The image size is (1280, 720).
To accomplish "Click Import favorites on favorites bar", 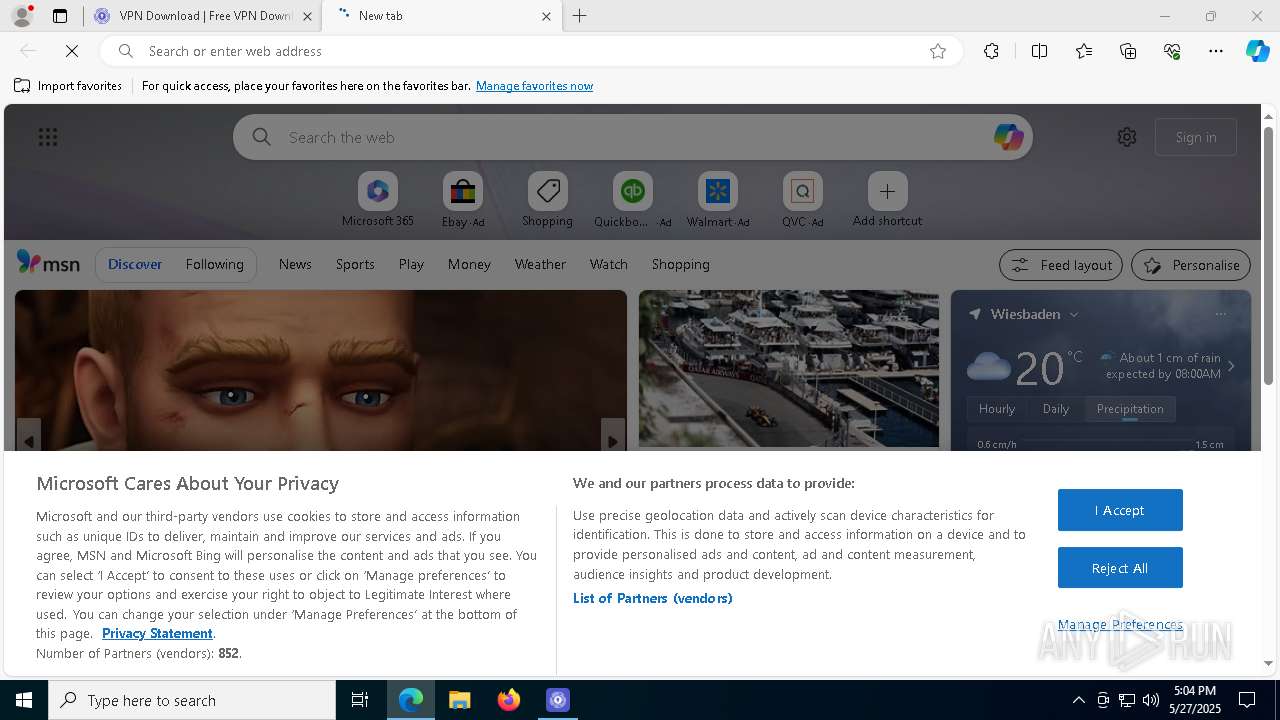I will [68, 86].
